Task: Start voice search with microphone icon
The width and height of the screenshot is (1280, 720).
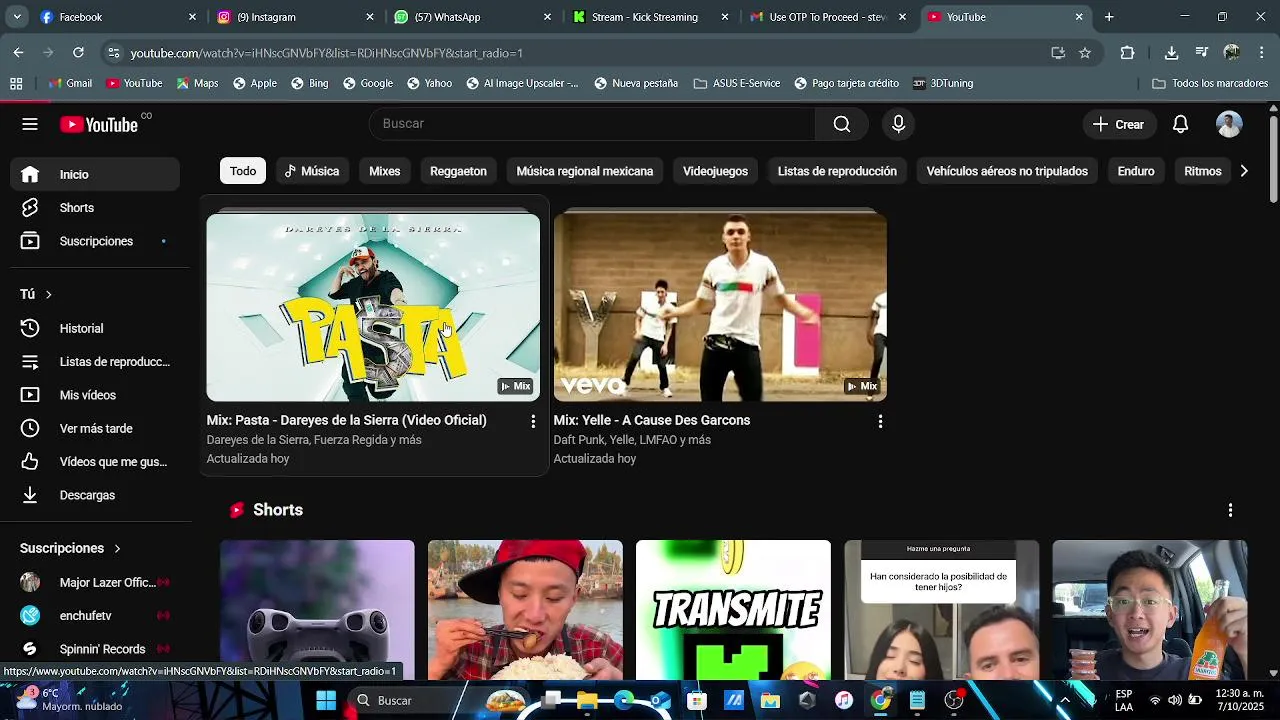Action: point(898,124)
